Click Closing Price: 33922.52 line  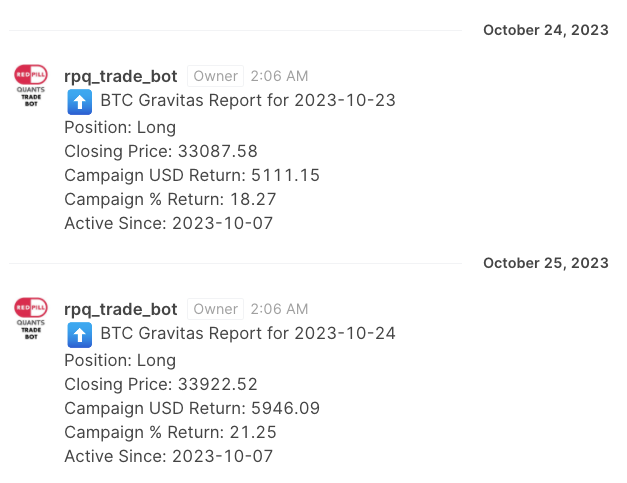click(x=161, y=384)
